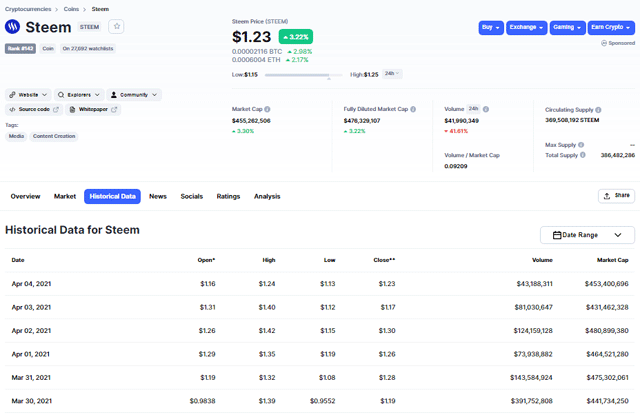Click the Website link chain icon
Screen dimensions: 640x415
coord(12,95)
